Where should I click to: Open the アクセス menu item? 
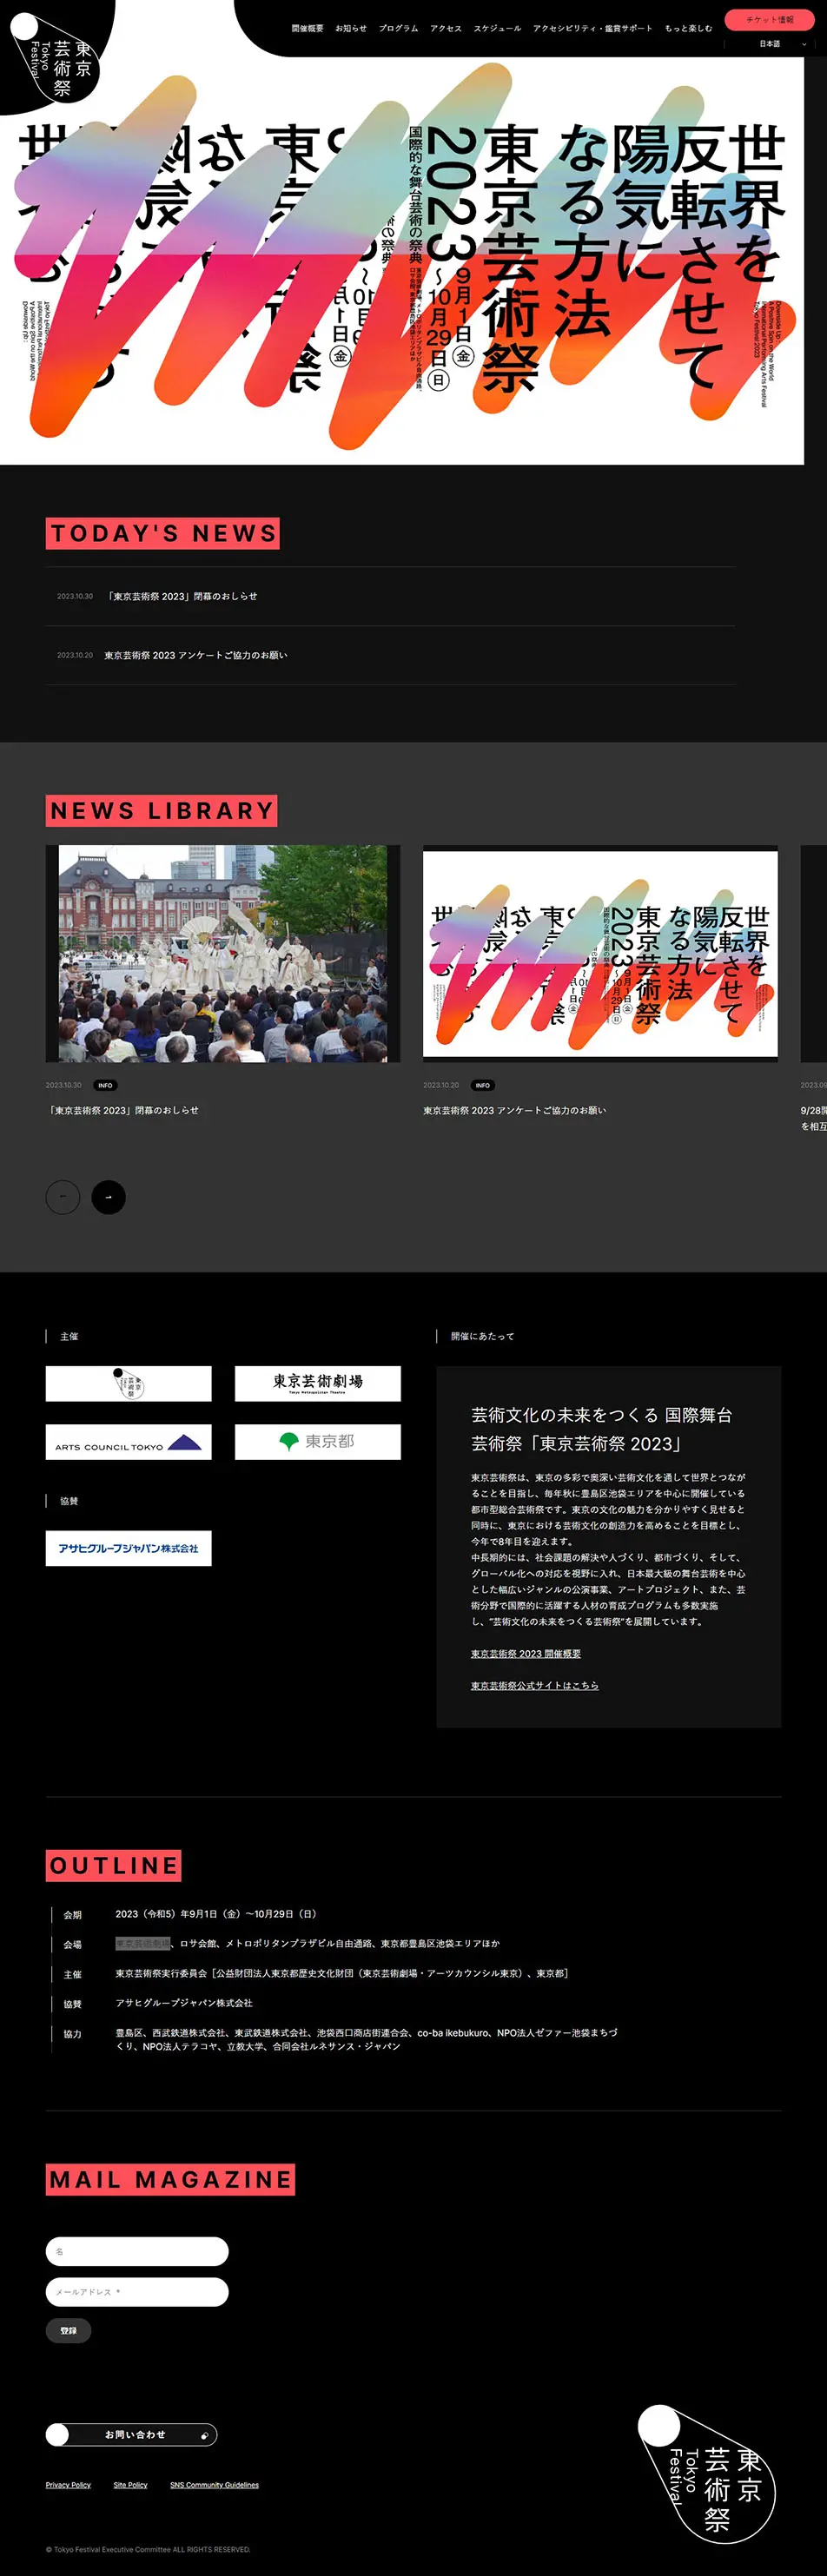(446, 28)
